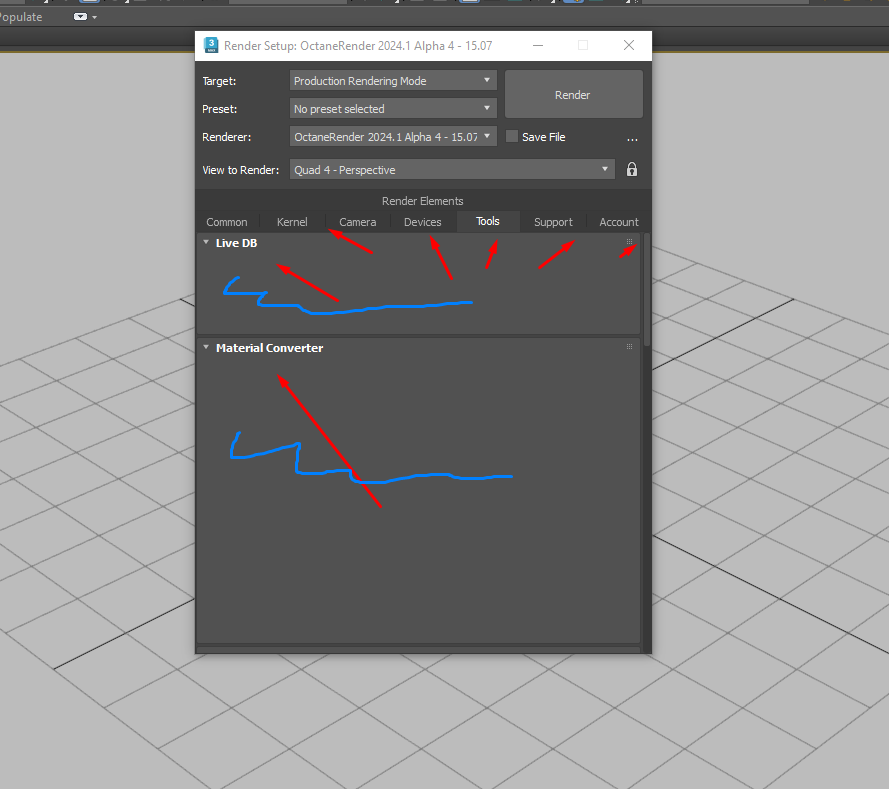Switch to the Camera tab

tap(358, 222)
